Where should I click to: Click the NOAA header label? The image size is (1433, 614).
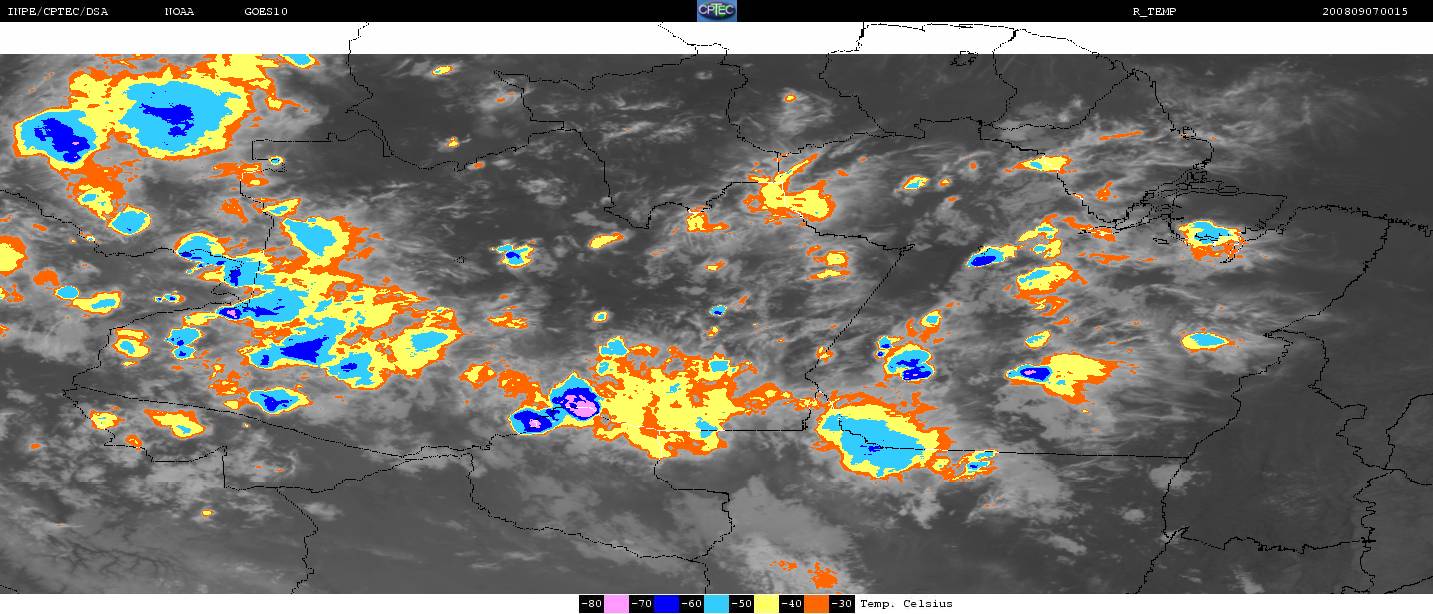(x=179, y=12)
